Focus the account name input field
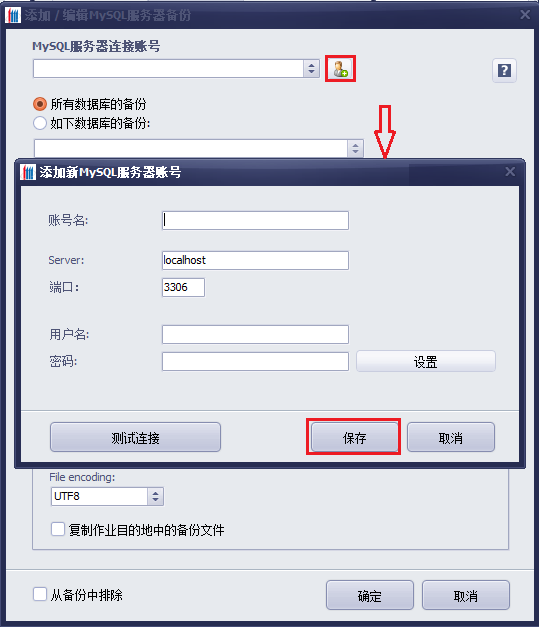 tap(255, 220)
